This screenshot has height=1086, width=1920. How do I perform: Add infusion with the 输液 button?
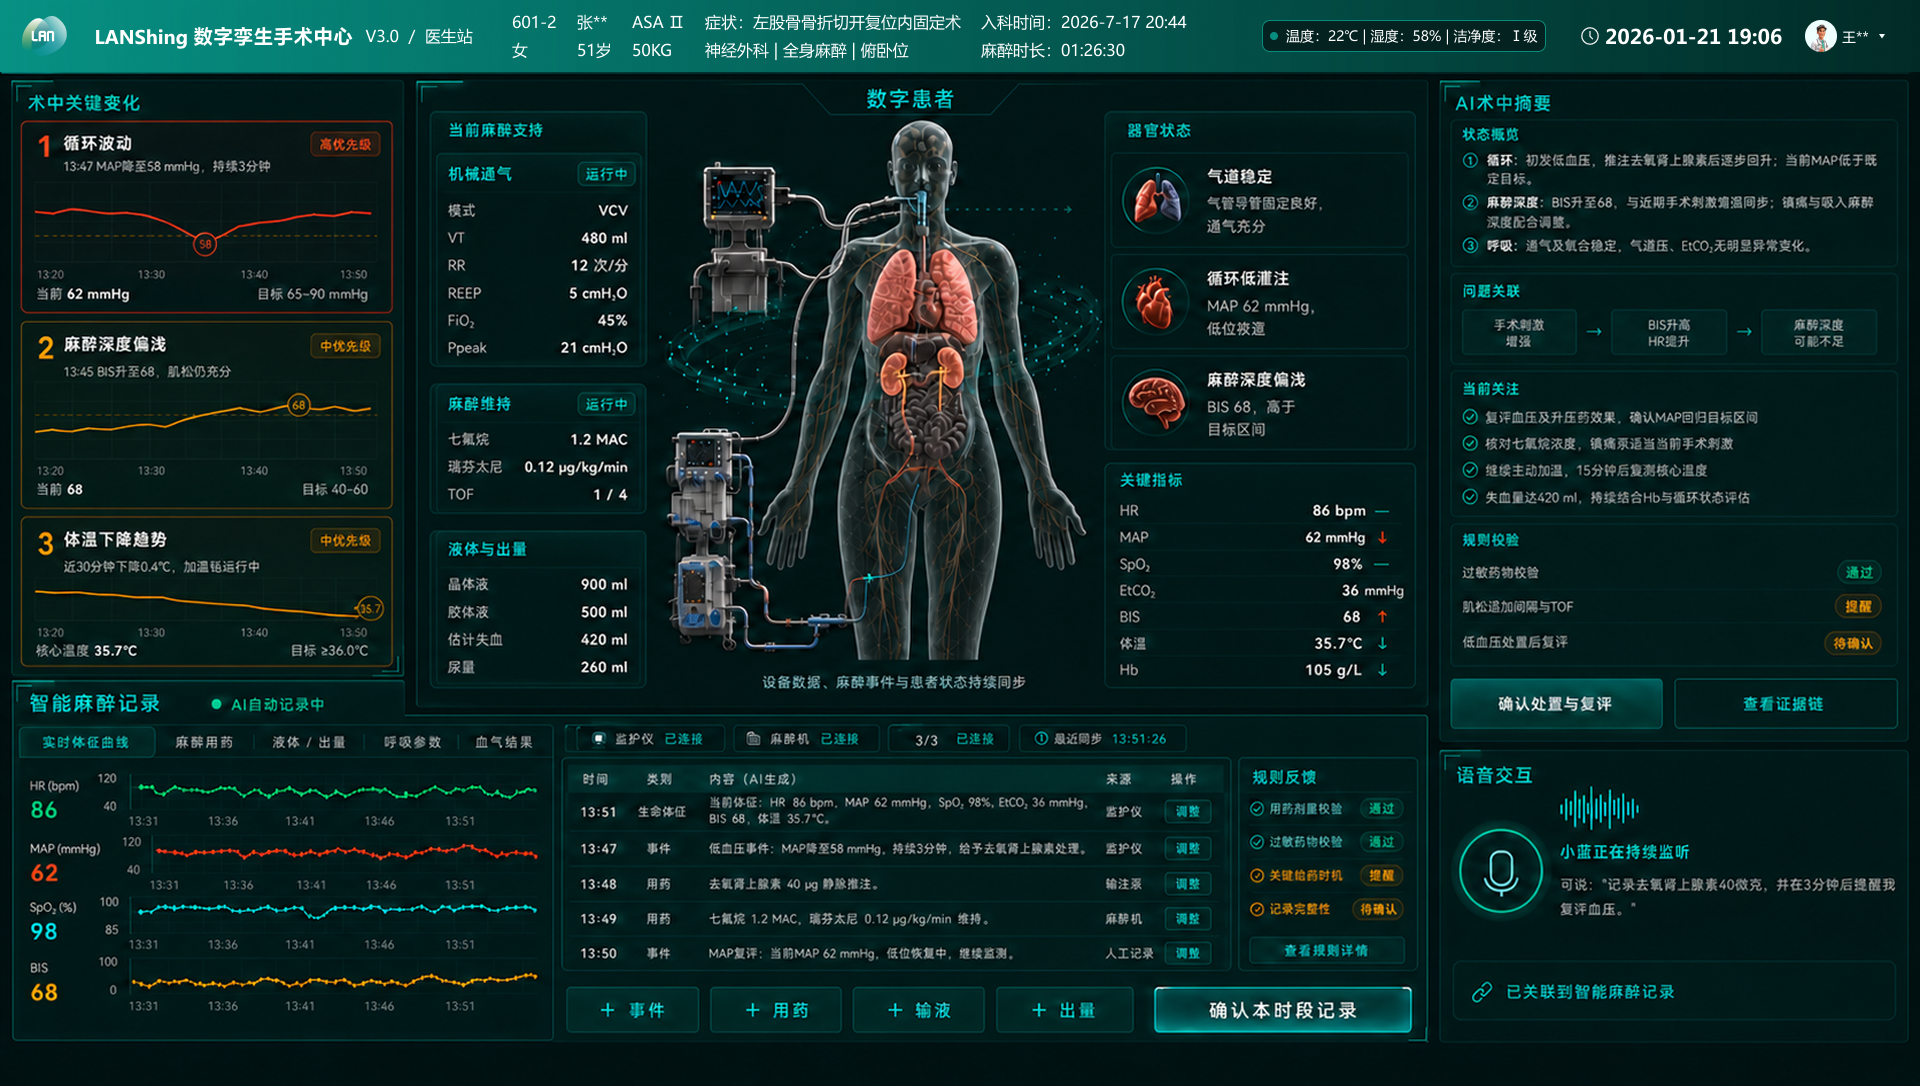coord(919,1010)
